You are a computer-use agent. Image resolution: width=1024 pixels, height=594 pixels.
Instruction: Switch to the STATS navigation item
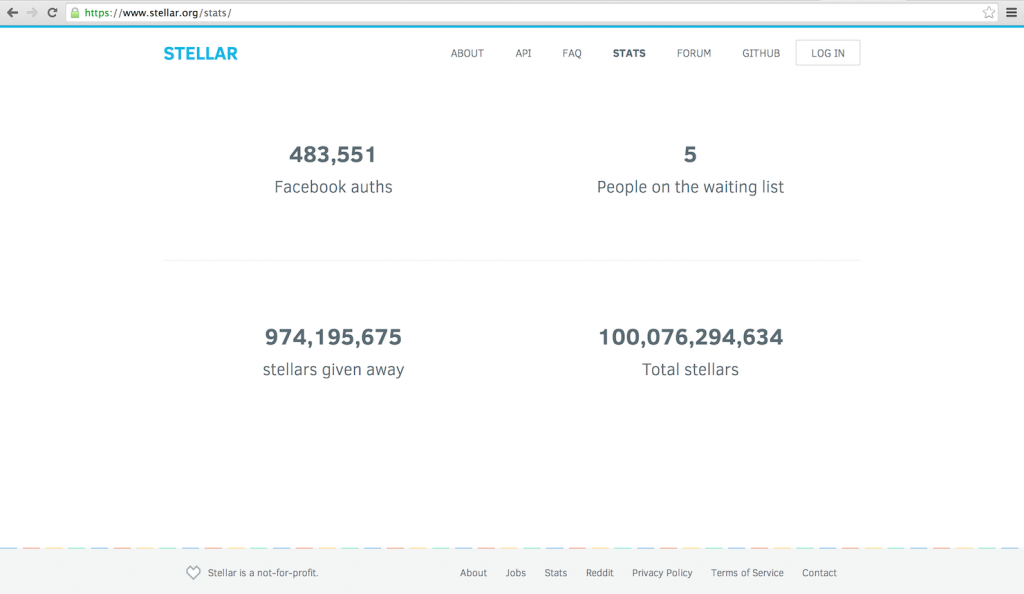[629, 53]
